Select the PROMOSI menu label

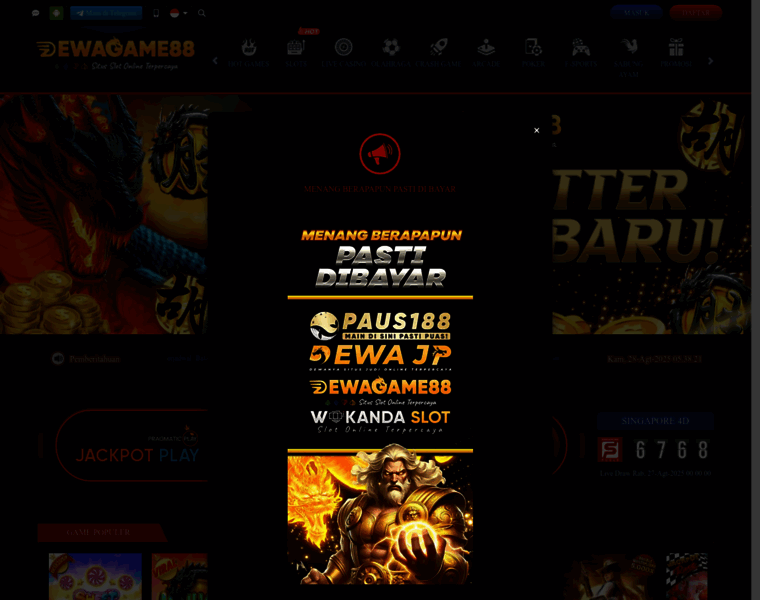(x=676, y=63)
